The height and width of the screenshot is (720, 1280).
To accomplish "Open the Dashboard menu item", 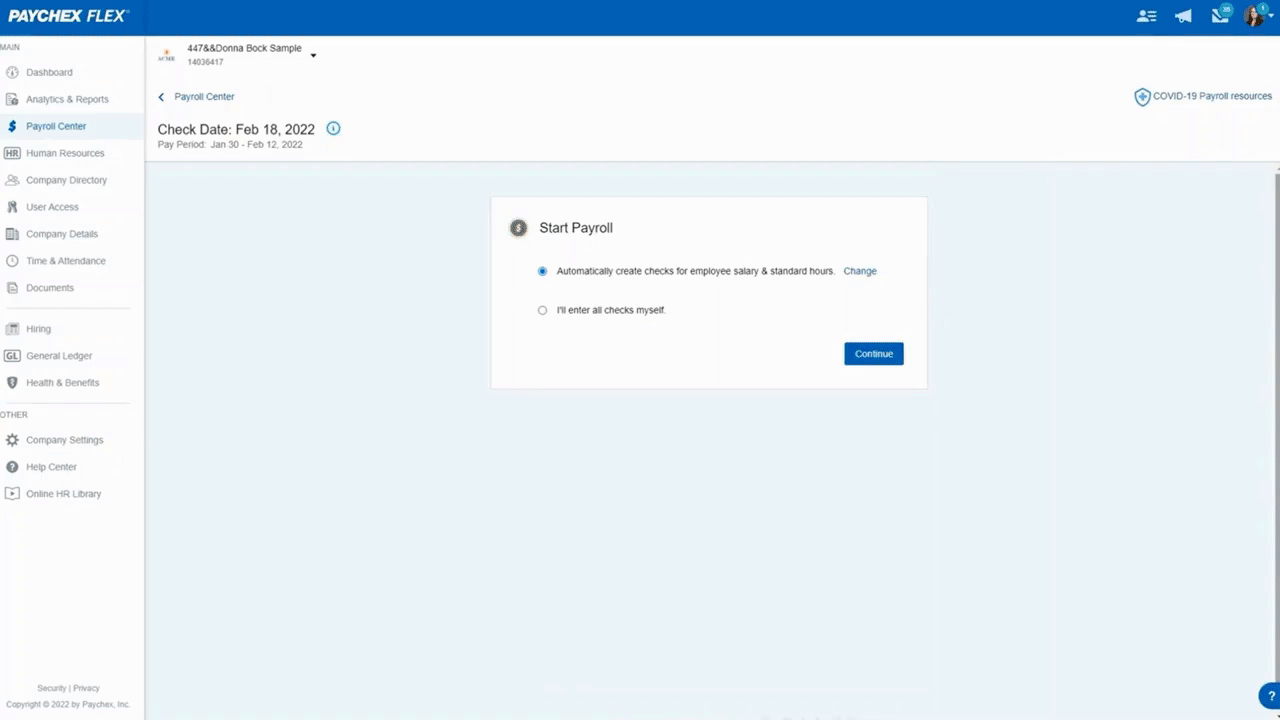I will [x=49, y=72].
